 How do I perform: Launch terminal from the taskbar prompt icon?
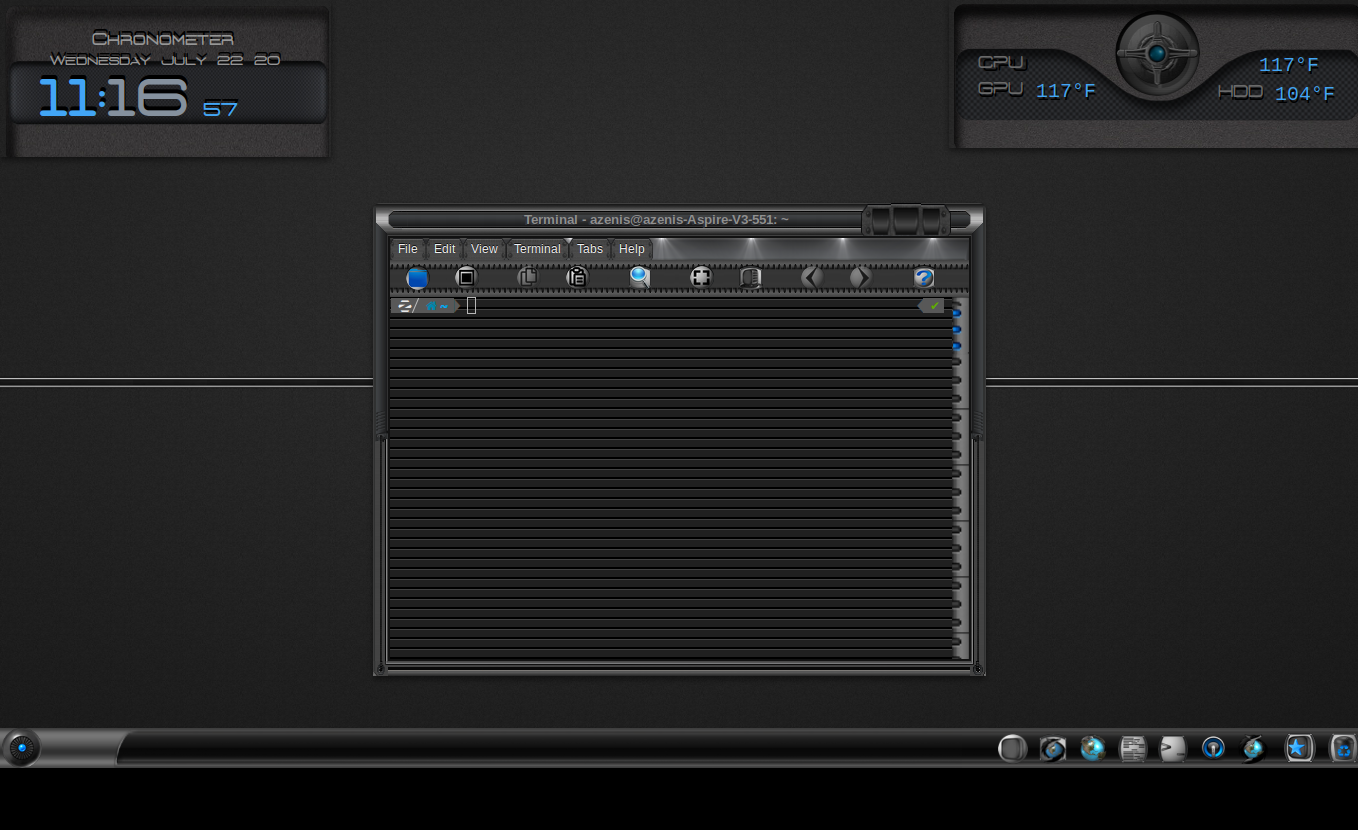click(1172, 748)
